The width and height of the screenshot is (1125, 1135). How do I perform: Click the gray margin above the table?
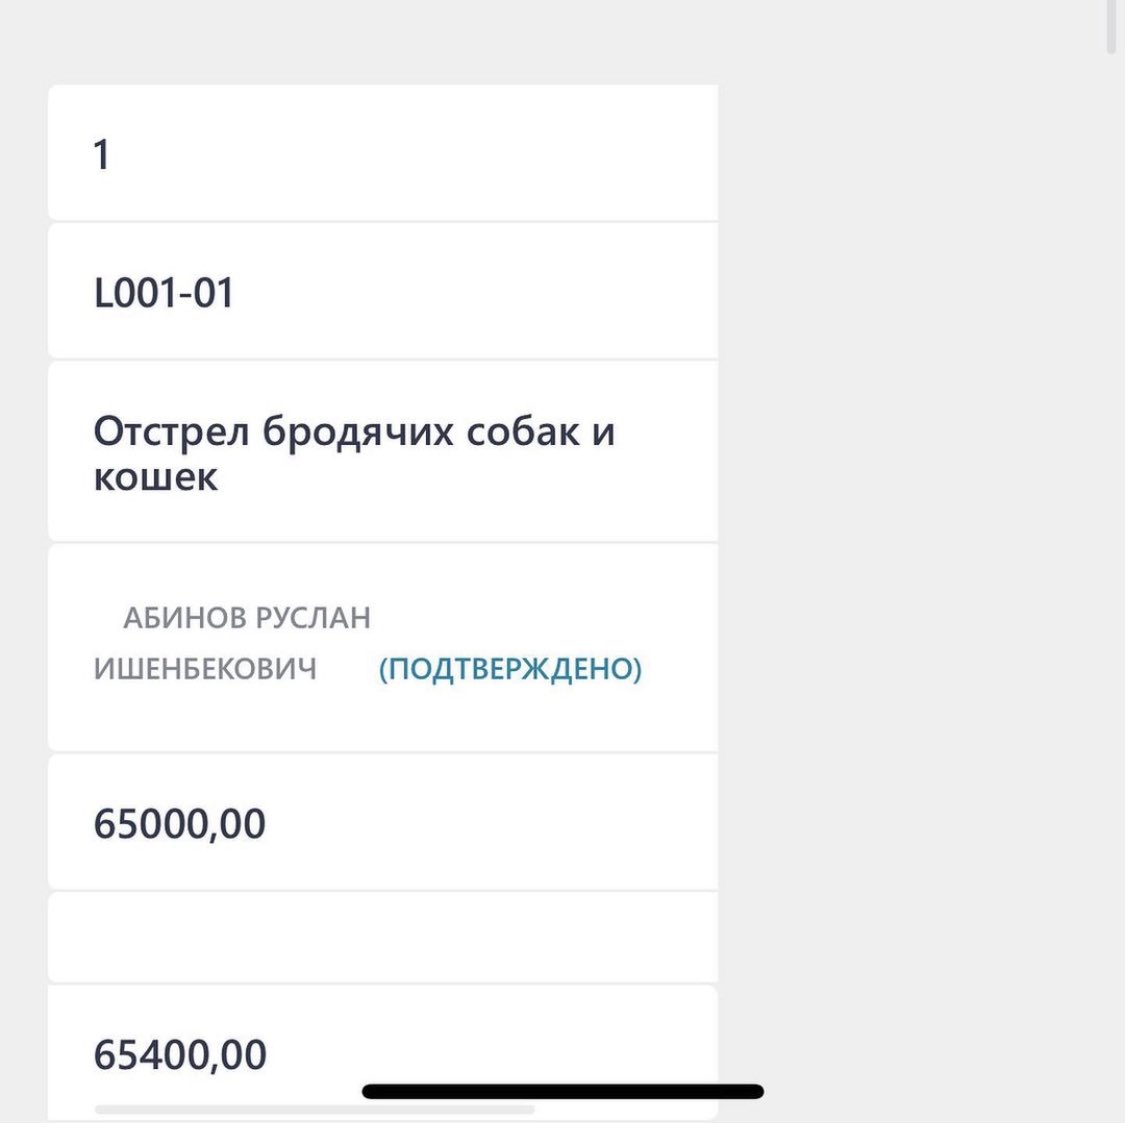pyautogui.click(x=380, y=42)
